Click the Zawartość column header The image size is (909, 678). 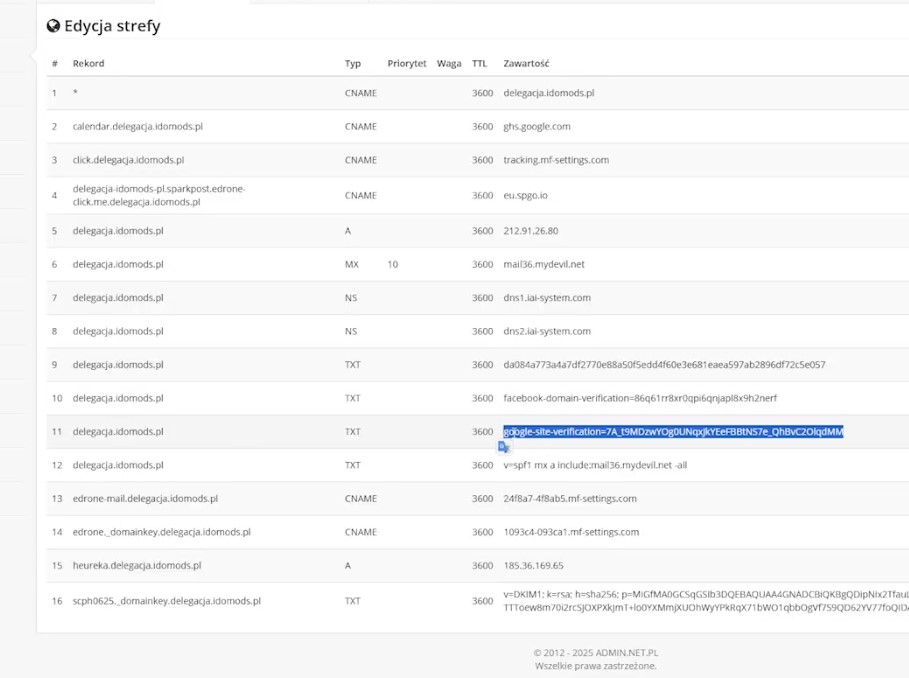click(x=526, y=63)
